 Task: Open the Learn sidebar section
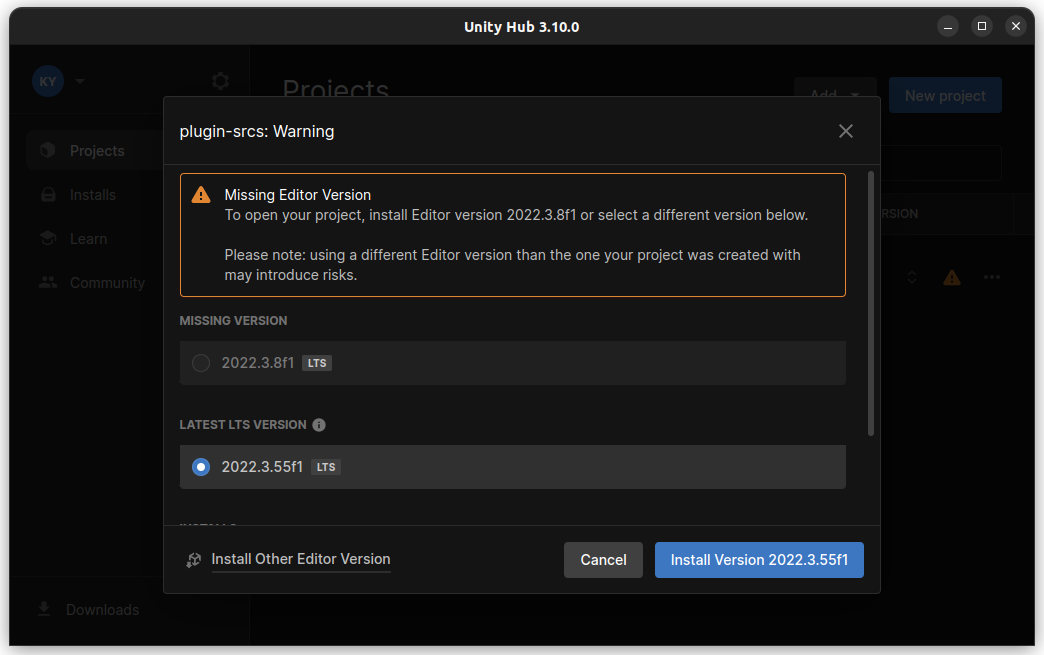pyautogui.click(x=89, y=238)
